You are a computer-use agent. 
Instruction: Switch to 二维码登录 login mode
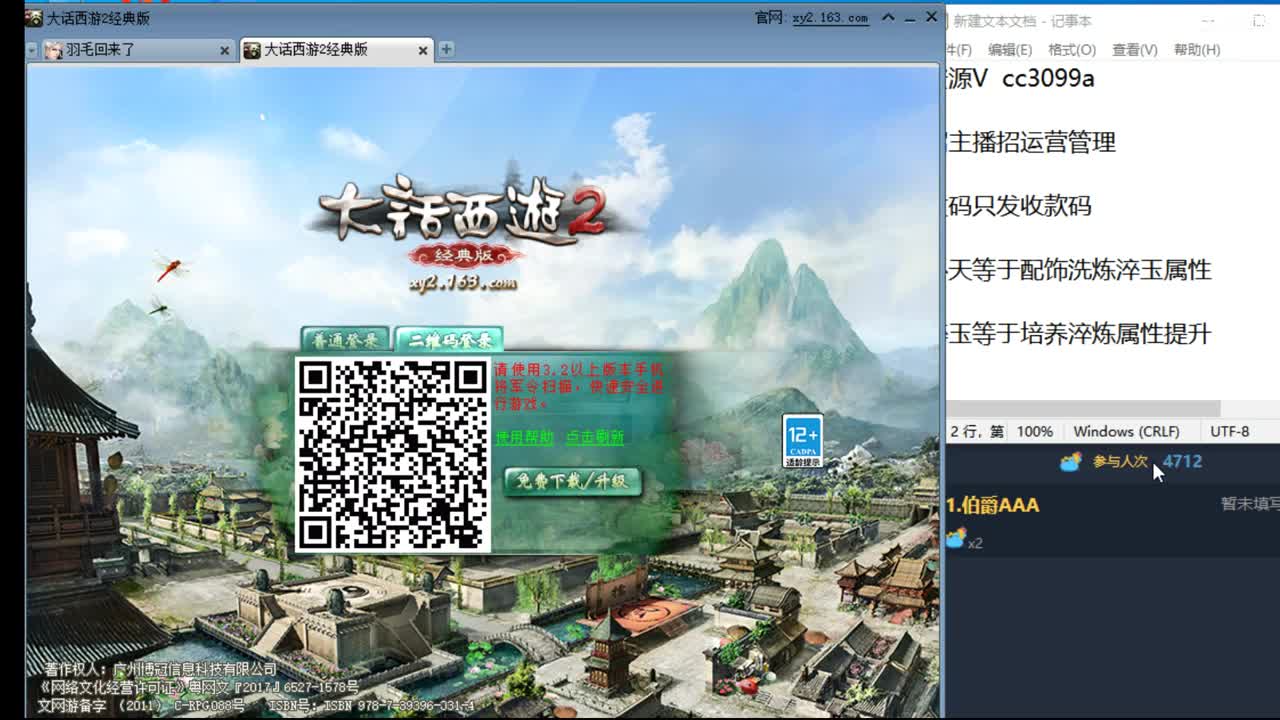pyautogui.click(x=448, y=340)
